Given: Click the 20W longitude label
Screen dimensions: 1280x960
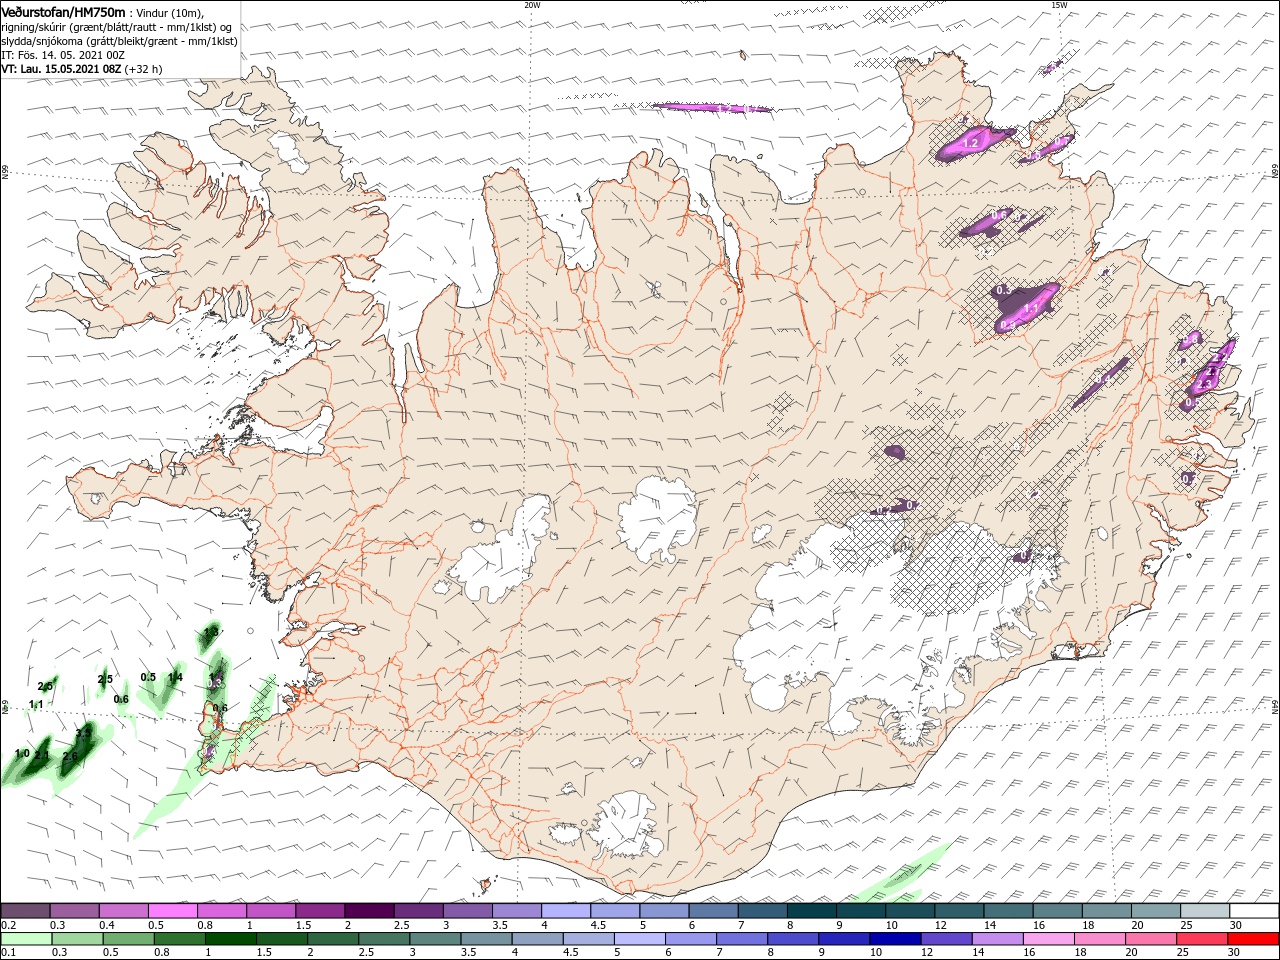Looking at the screenshot, I should point(532,5).
